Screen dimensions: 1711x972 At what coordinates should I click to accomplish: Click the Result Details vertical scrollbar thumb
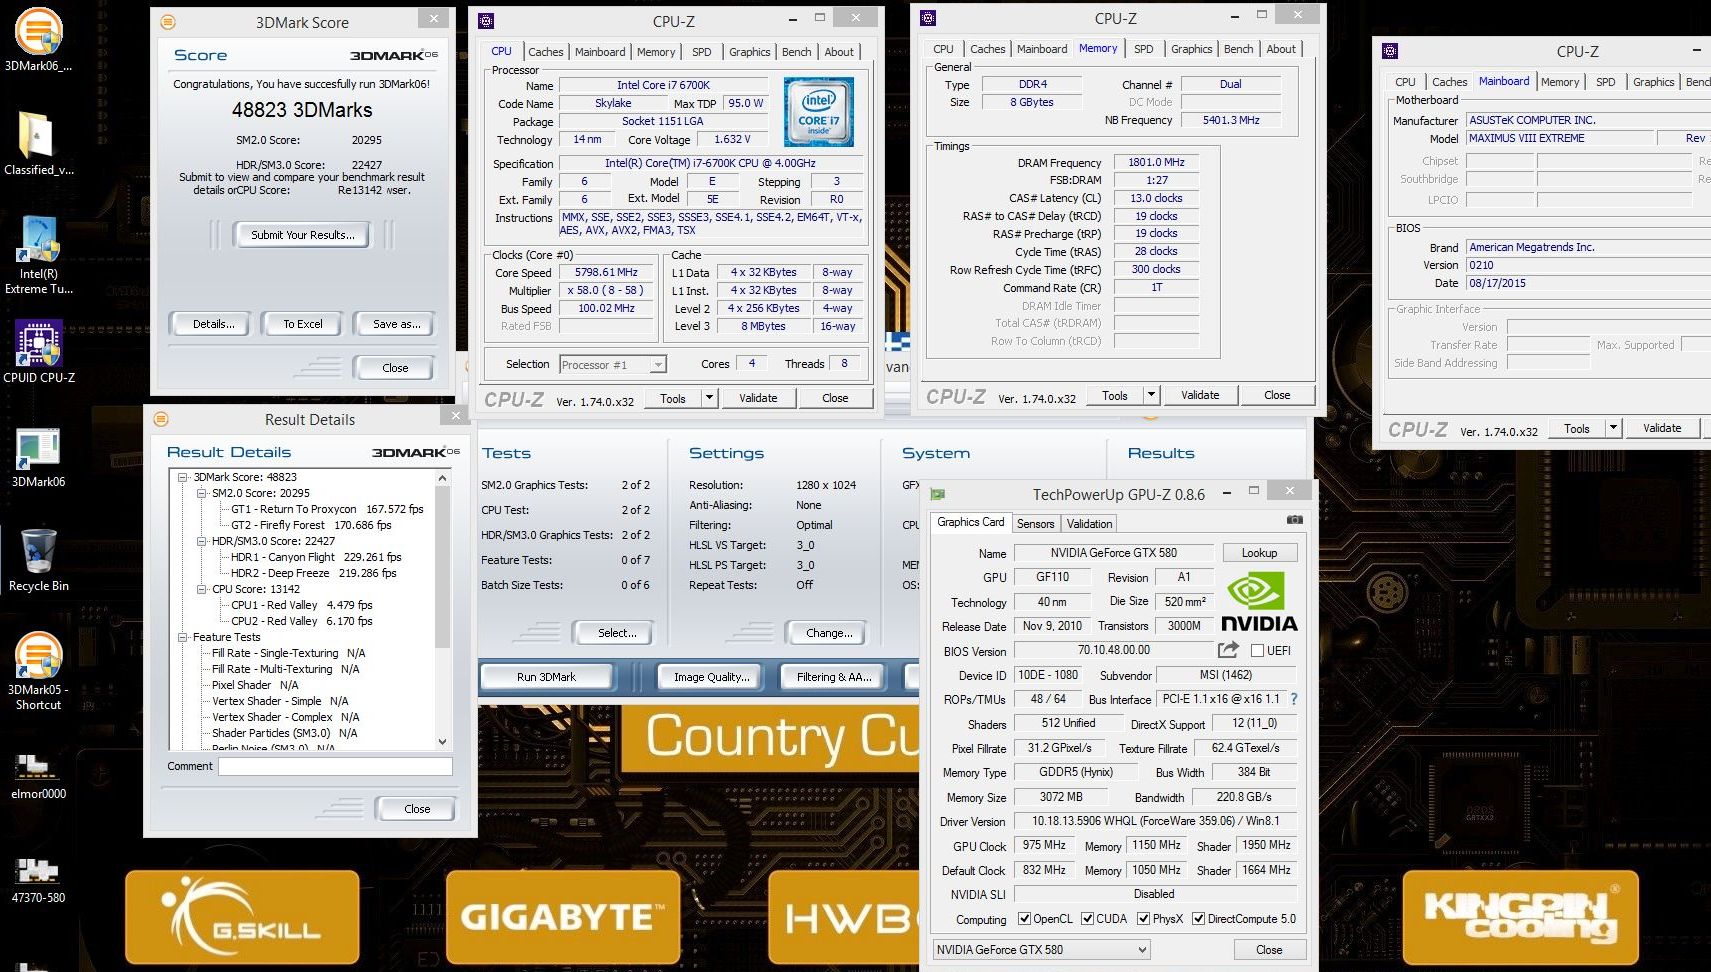click(443, 566)
